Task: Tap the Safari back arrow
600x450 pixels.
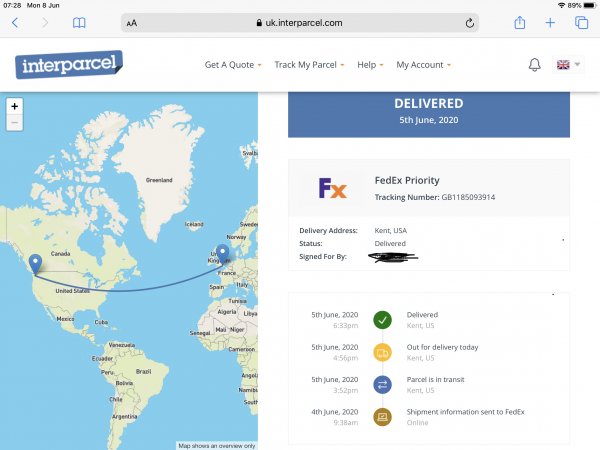Action: click(x=15, y=23)
